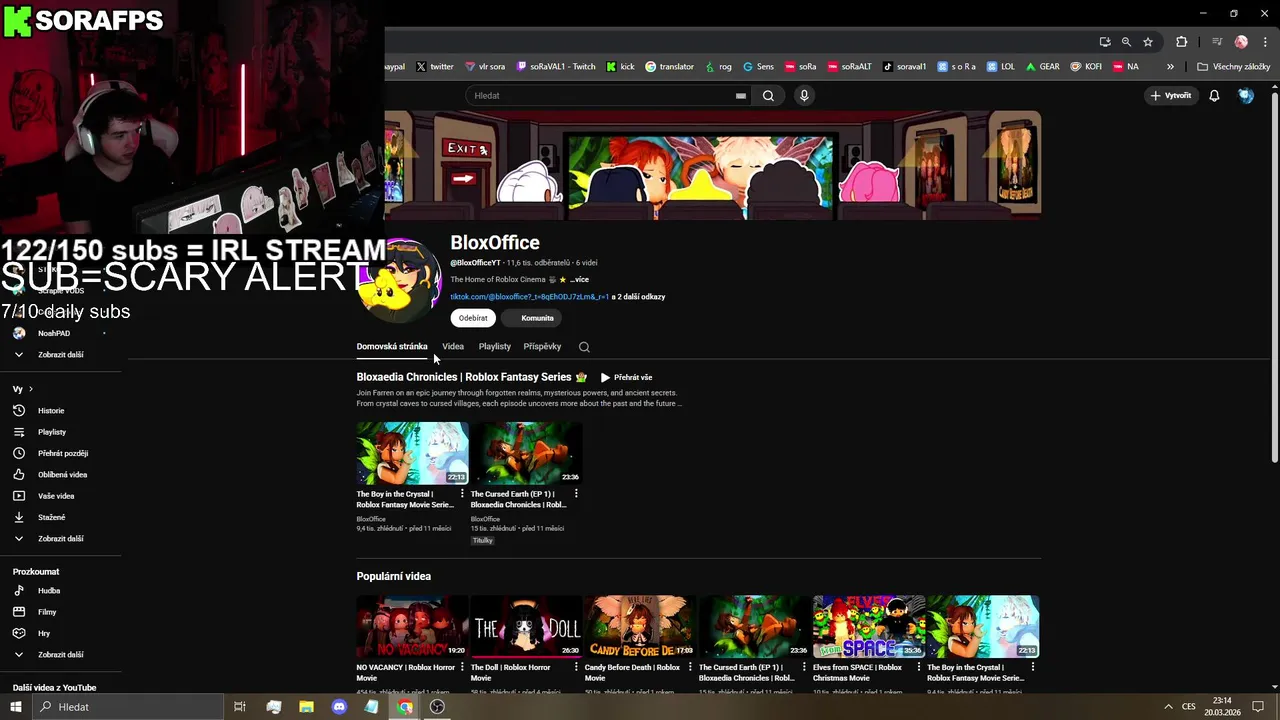Screen dimensions: 1280x720
Task: Open Chrome zoom magnifier icon
Action: [1126, 42]
